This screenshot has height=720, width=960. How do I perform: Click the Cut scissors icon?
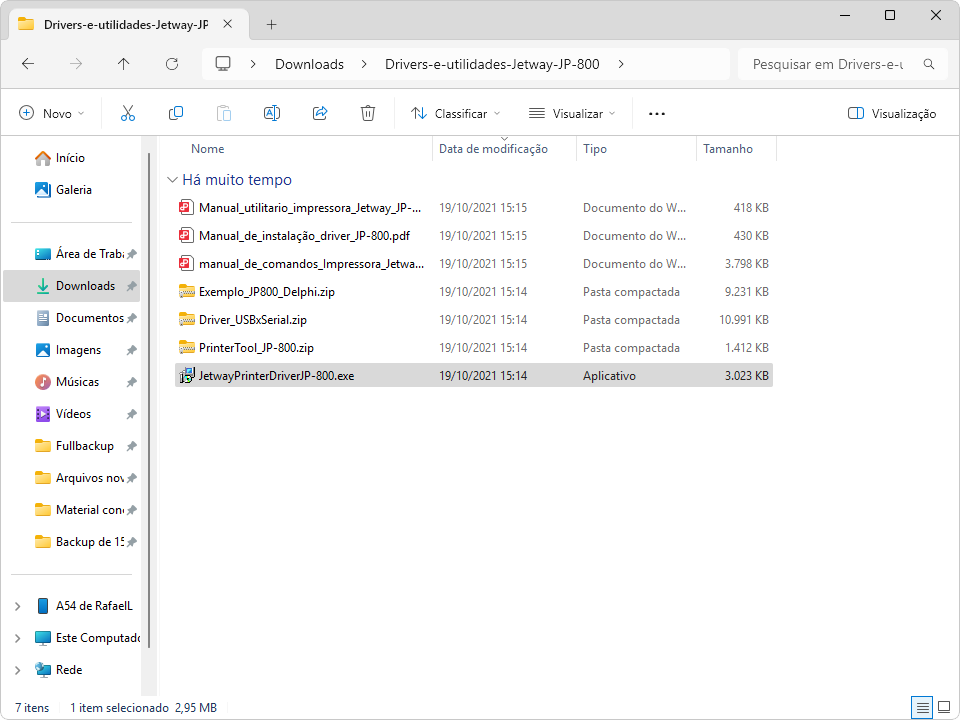pos(127,113)
